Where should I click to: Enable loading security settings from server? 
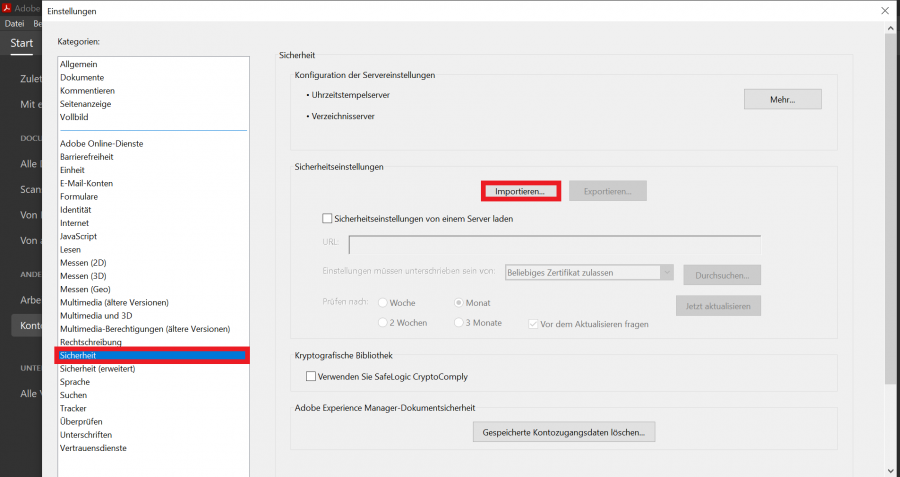pyautogui.click(x=327, y=218)
